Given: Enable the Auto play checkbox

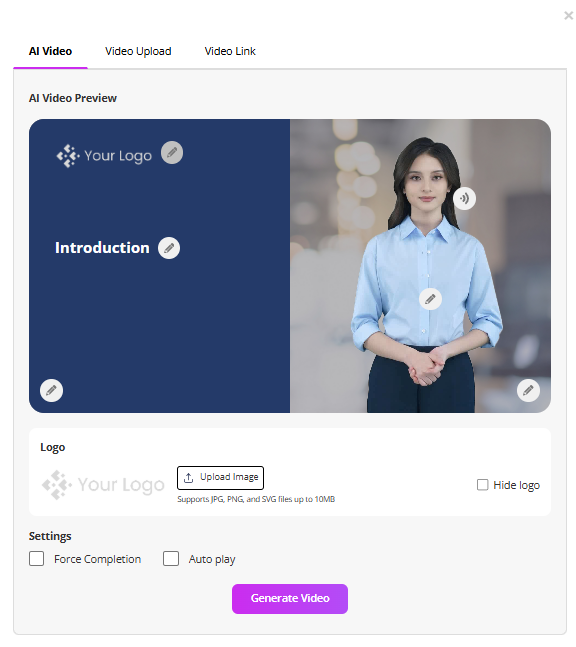Looking at the screenshot, I should pos(171,559).
